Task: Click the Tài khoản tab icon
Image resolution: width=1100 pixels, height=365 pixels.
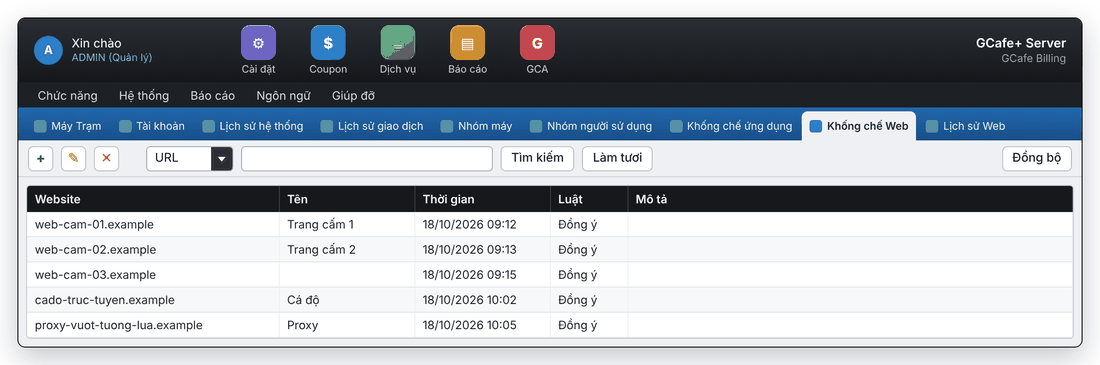Action: click(x=126, y=126)
